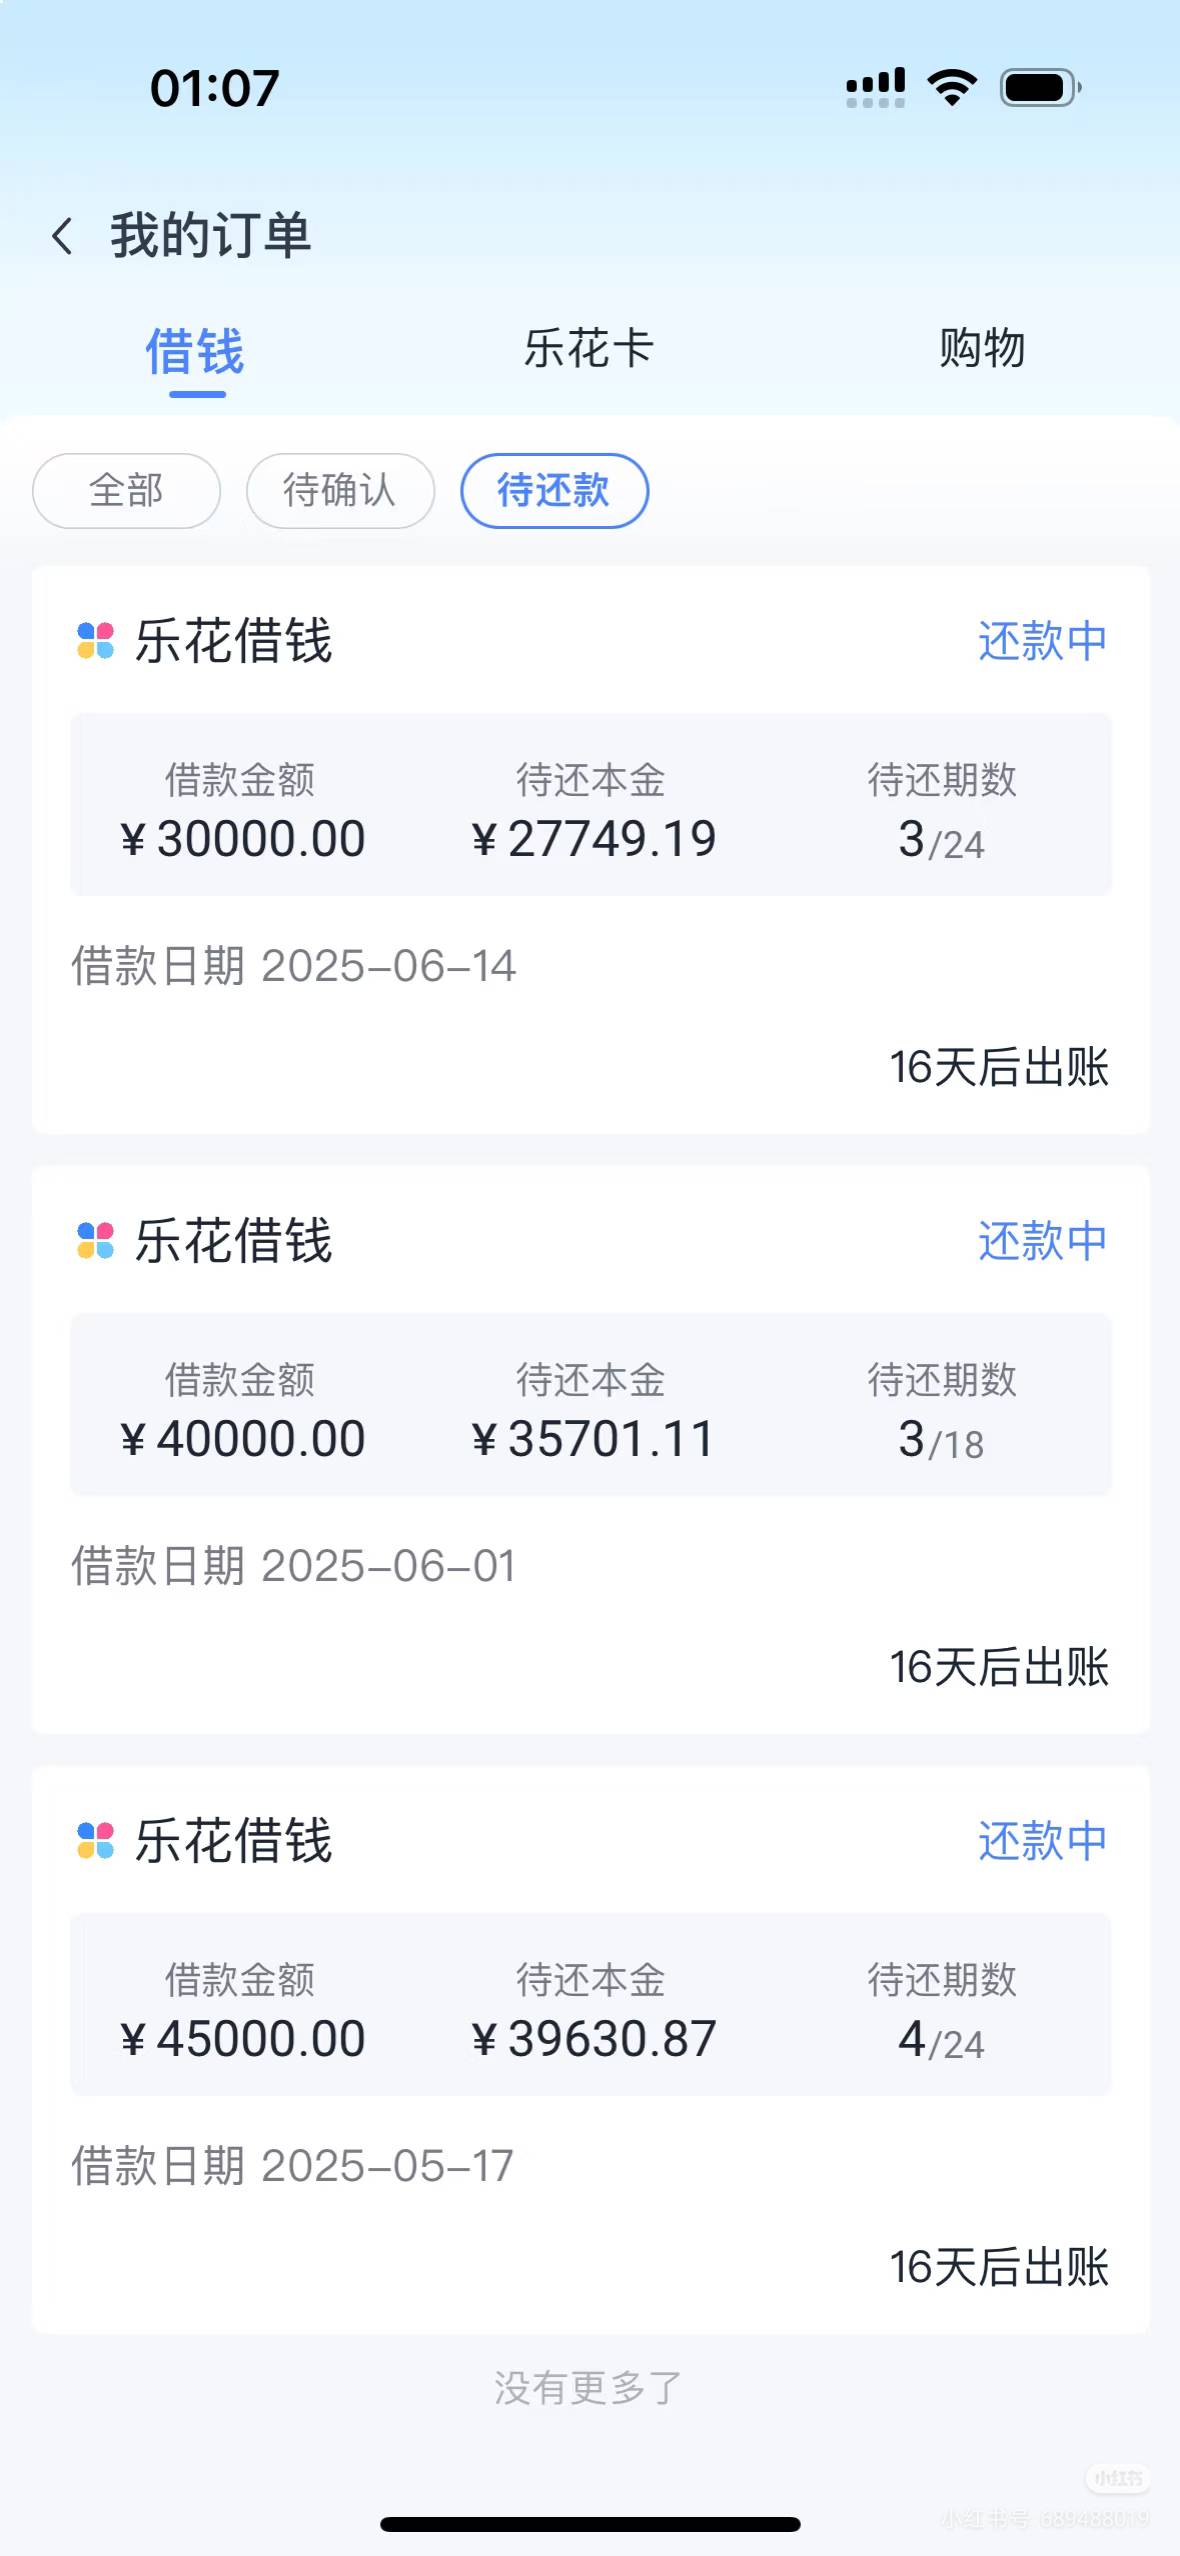This screenshot has height=2556, width=1180.
Task: Tap the cellular signal bars icon
Action: (875, 88)
